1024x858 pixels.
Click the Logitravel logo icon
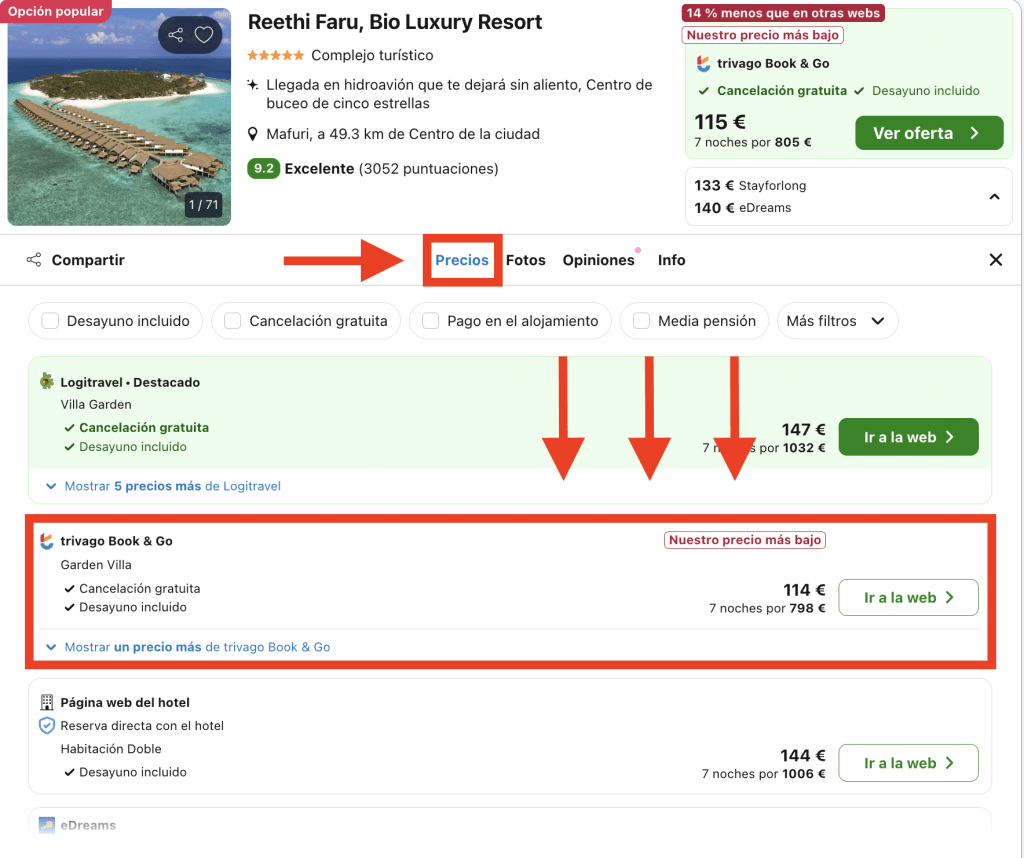coord(46,382)
